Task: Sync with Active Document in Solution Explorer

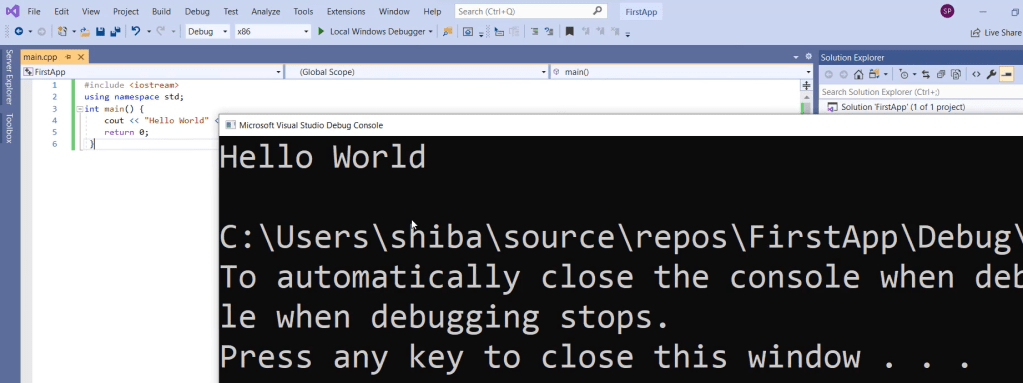Action: tap(925, 74)
